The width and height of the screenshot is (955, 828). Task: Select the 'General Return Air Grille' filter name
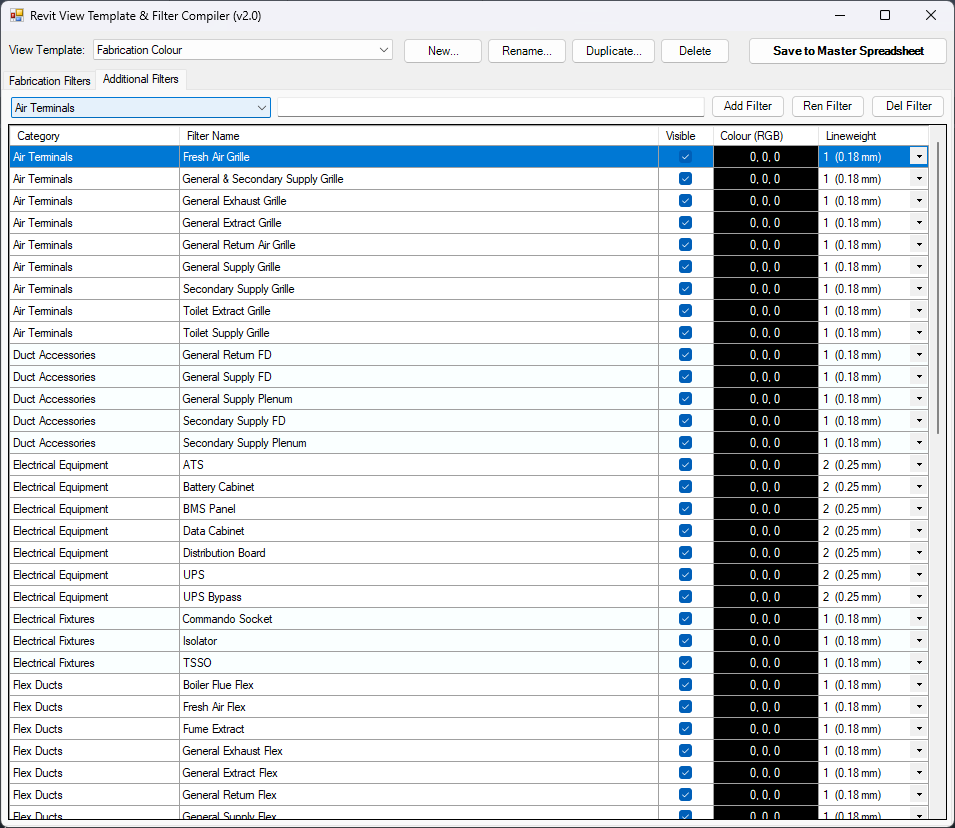click(239, 245)
